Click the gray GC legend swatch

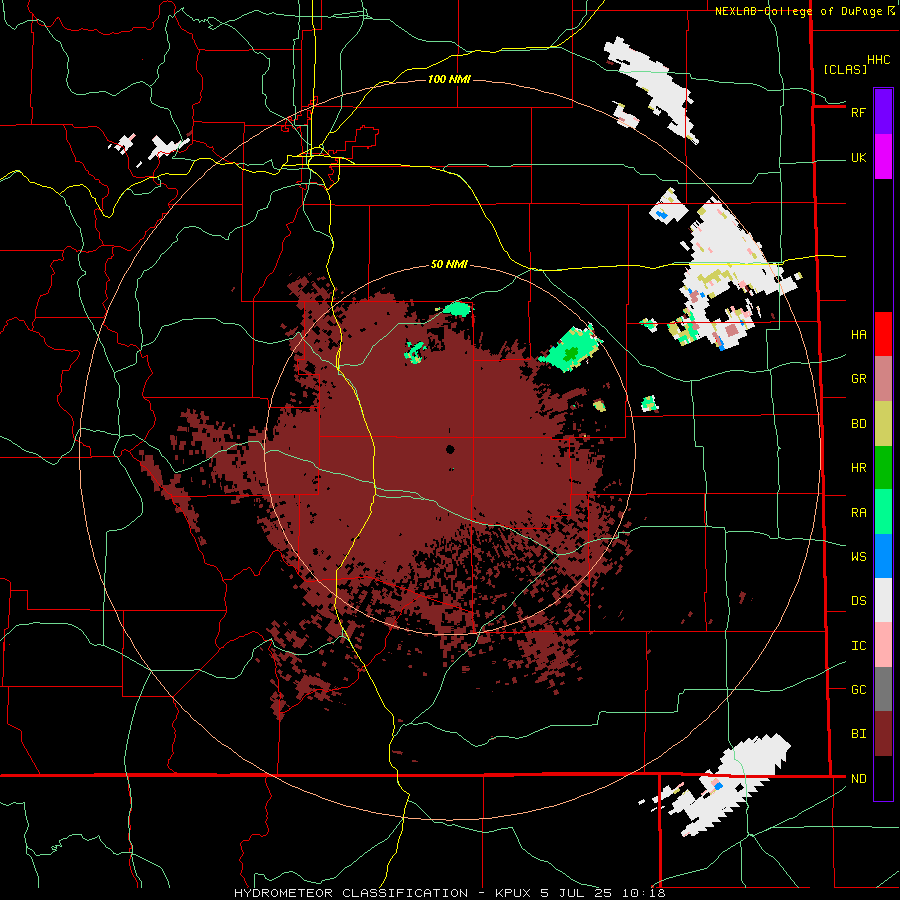tap(883, 689)
